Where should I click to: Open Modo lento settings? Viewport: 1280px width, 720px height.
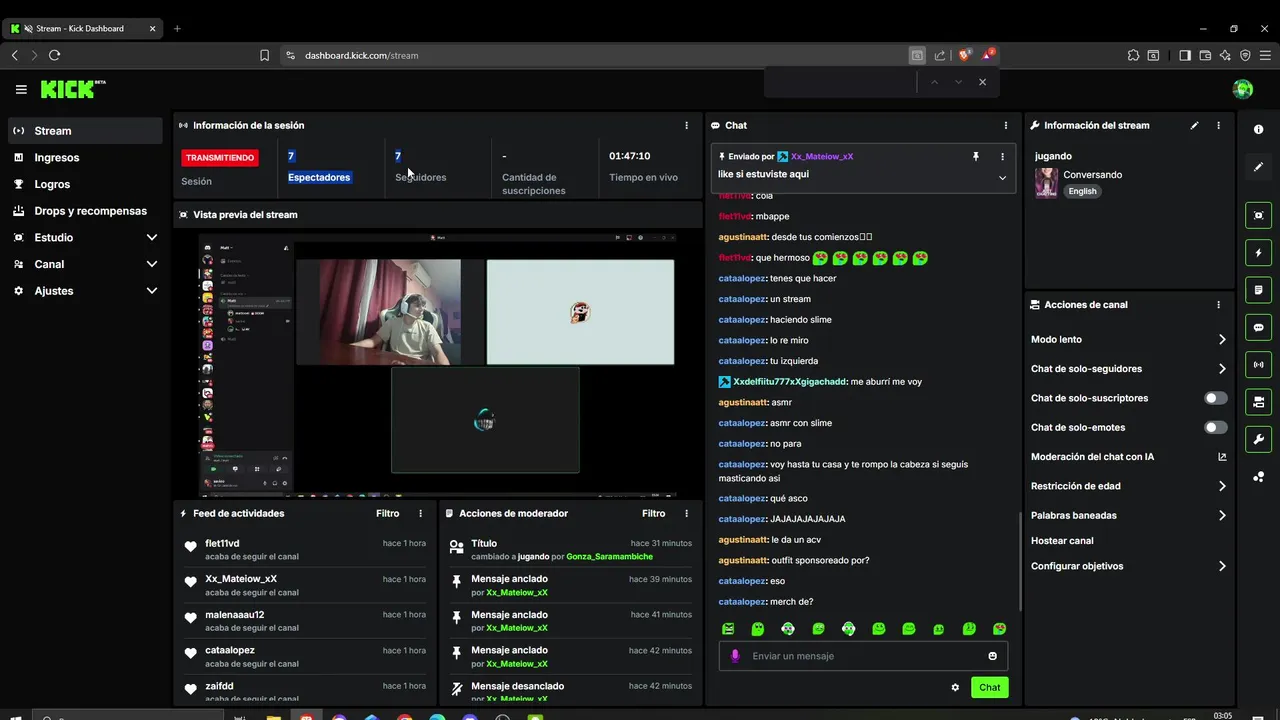tap(1129, 340)
